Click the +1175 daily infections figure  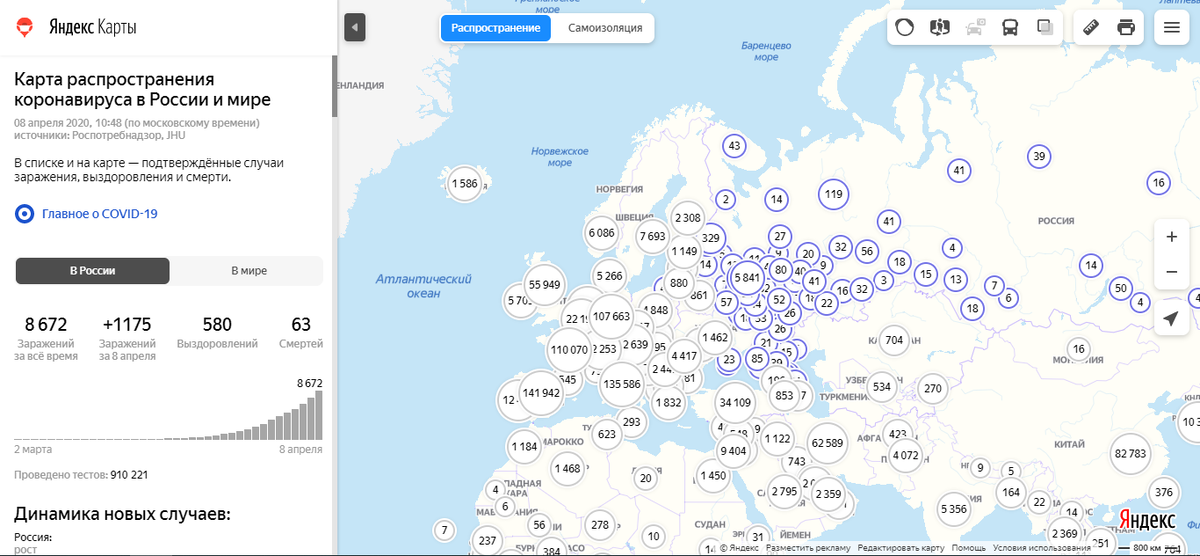point(126,324)
